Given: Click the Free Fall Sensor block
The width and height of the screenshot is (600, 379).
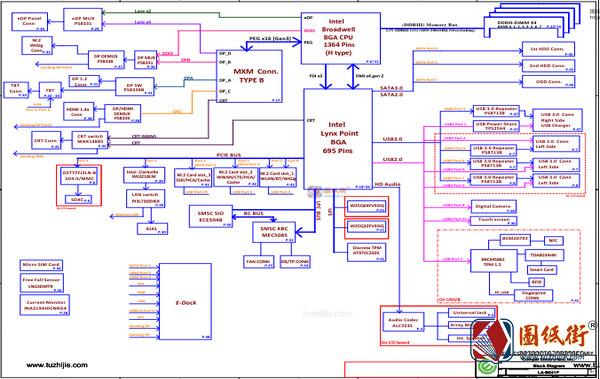Looking at the screenshot, I should click(x=41, y=283).
